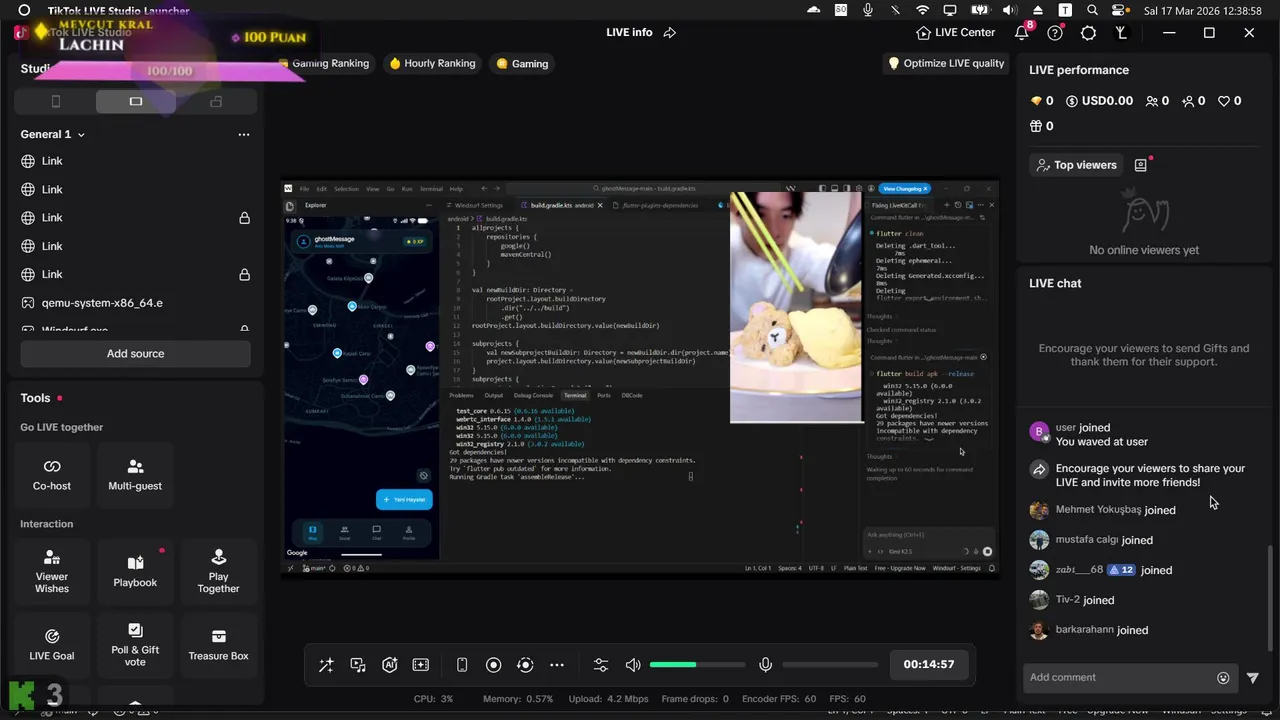The width and height of the screenshot is (1280, 720).
Task: Unlock the third Link source
Action: pos(244,218)
